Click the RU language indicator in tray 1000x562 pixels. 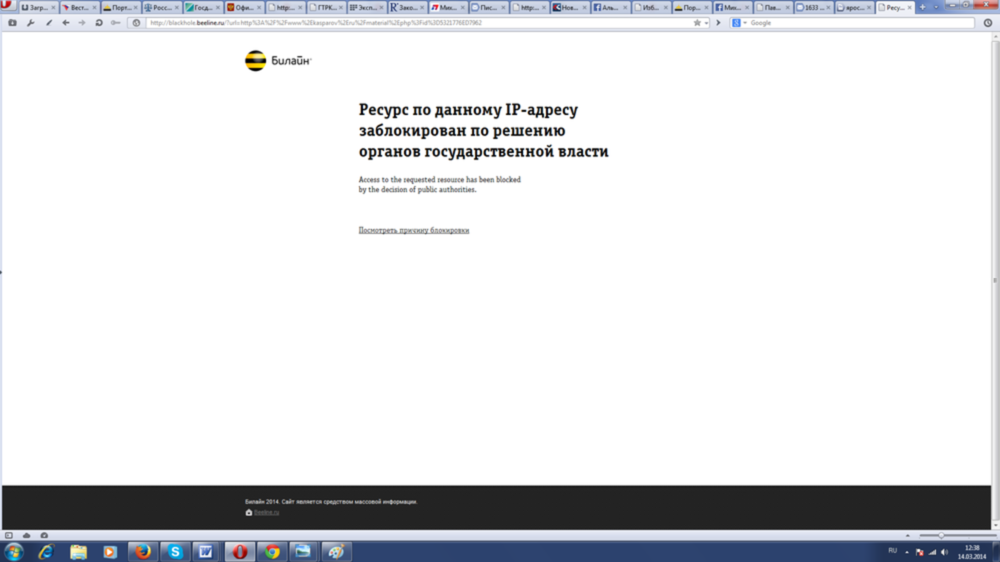(x=892, y=551)
